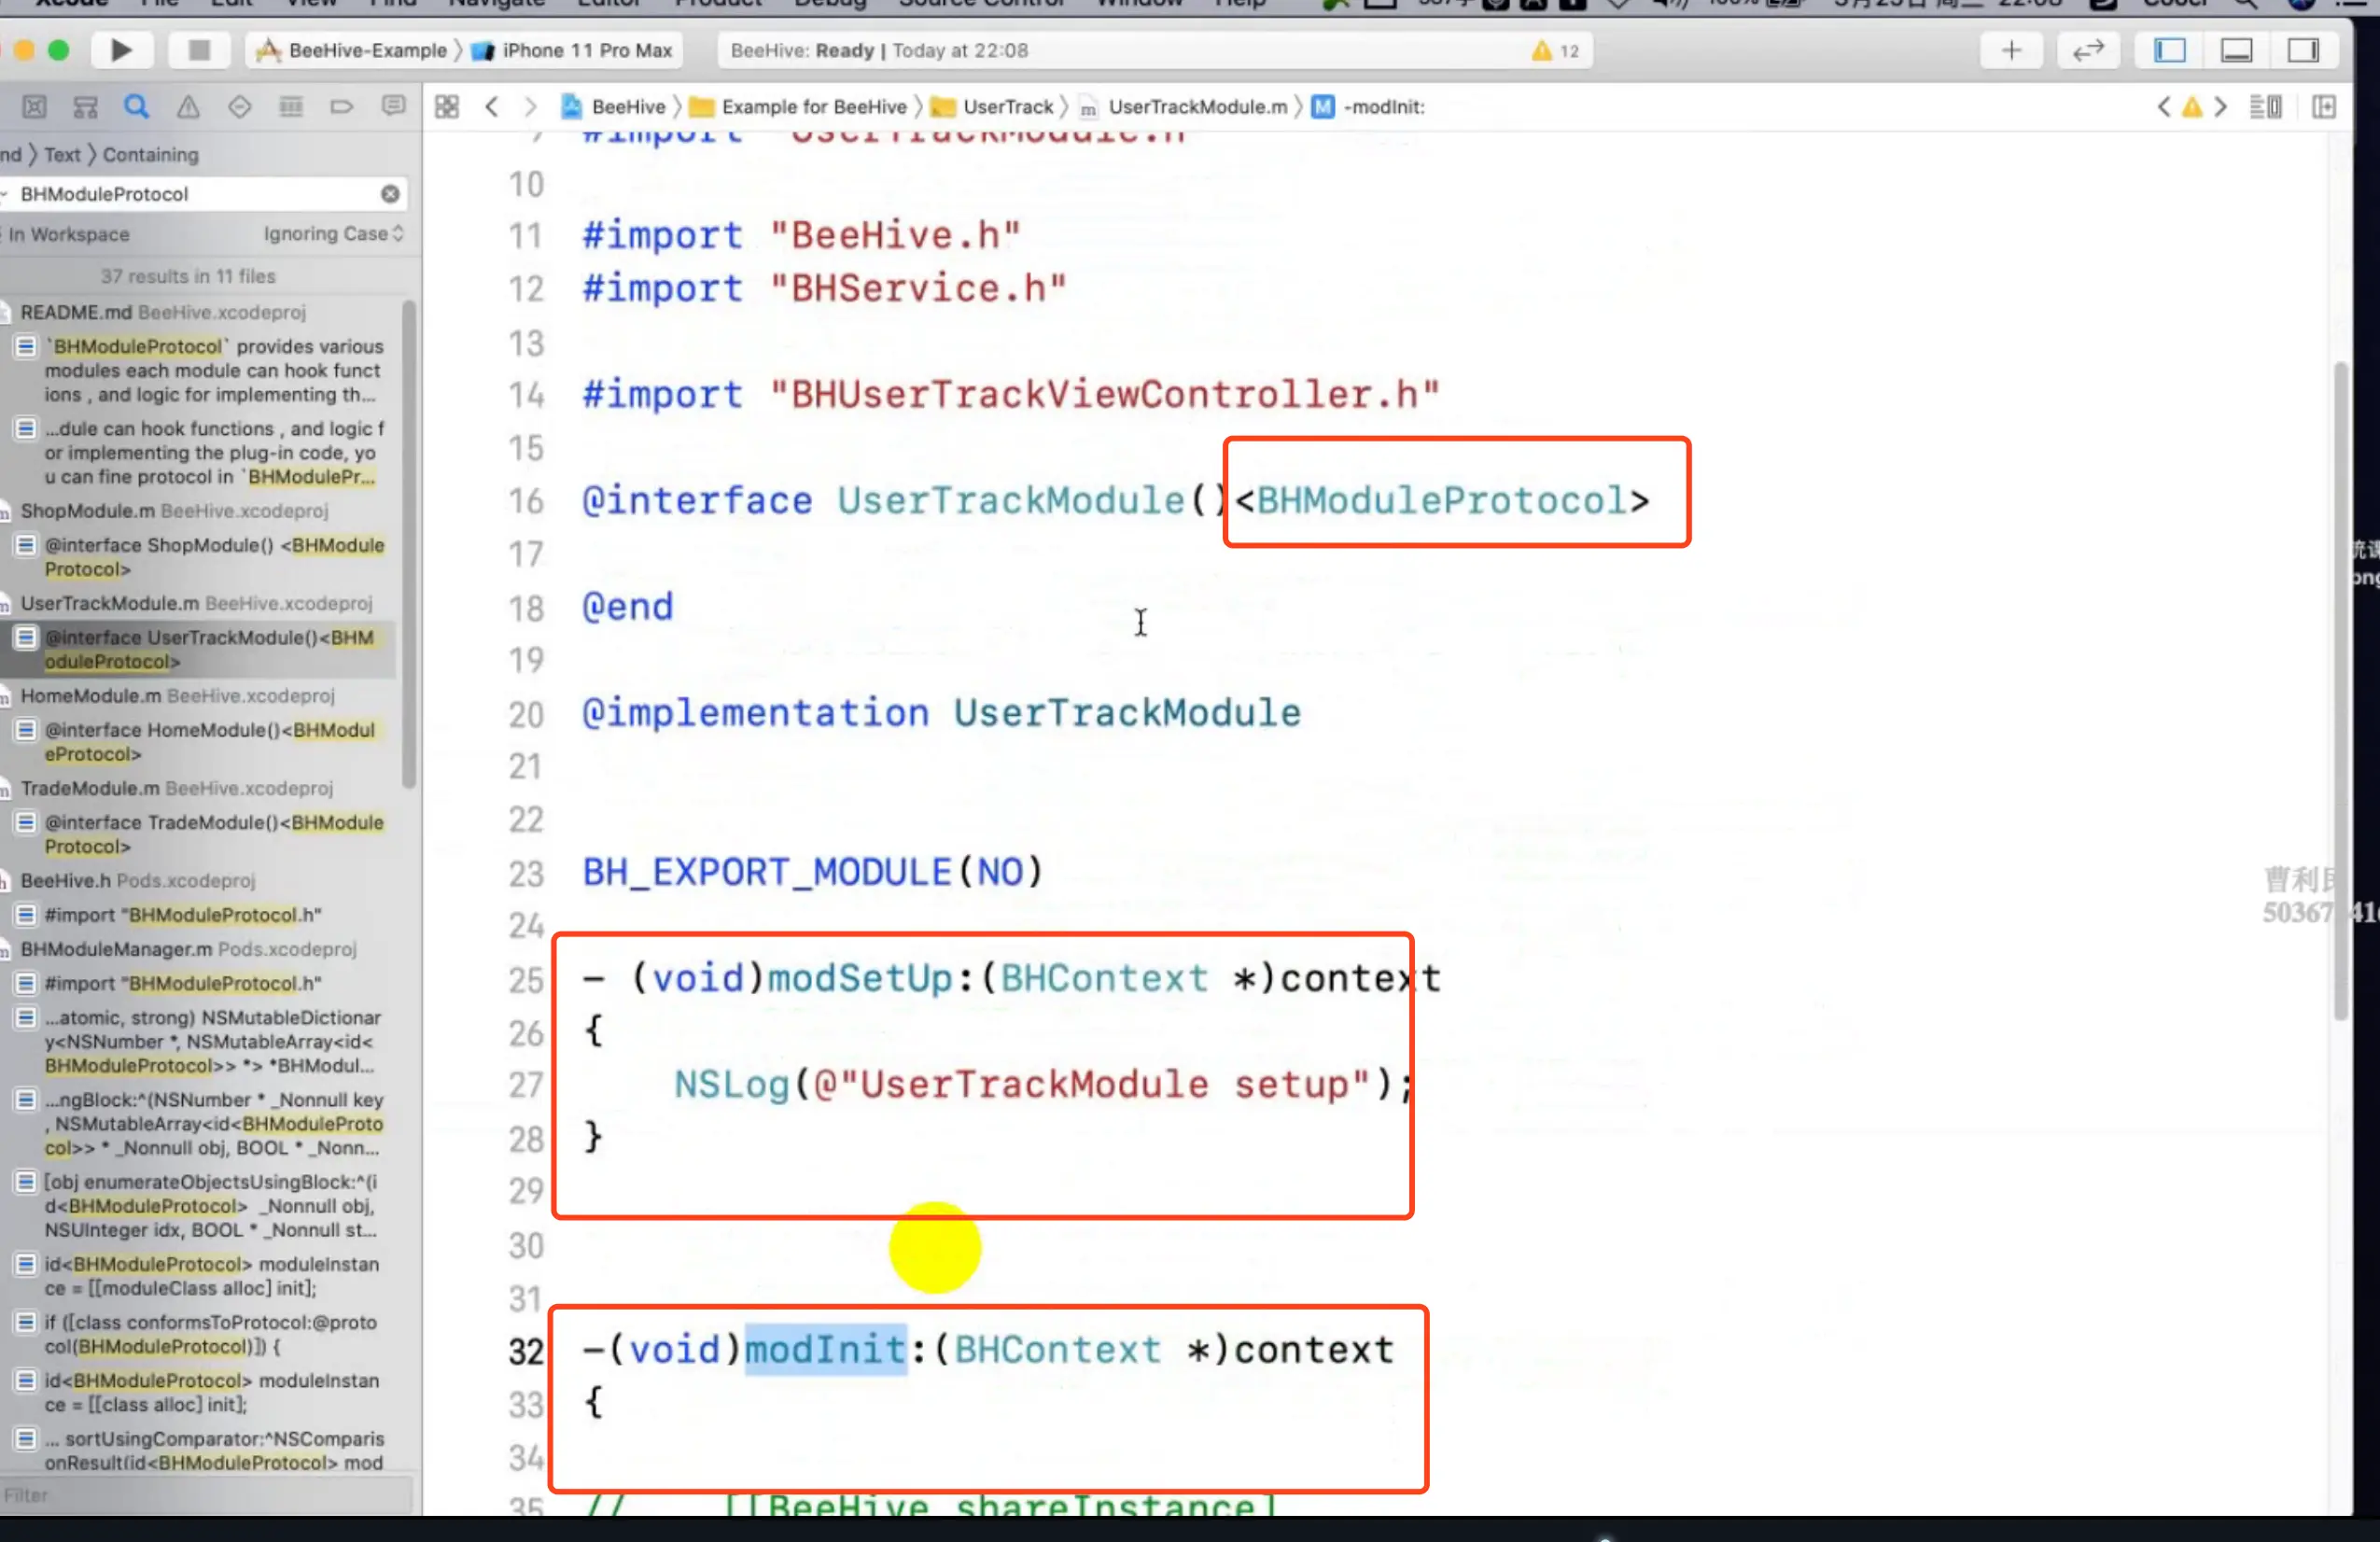The width and height of the screenshot is (2380, 1542).
Task: Toggle the bottom Debug area panel
Action: pos(2236,50)
